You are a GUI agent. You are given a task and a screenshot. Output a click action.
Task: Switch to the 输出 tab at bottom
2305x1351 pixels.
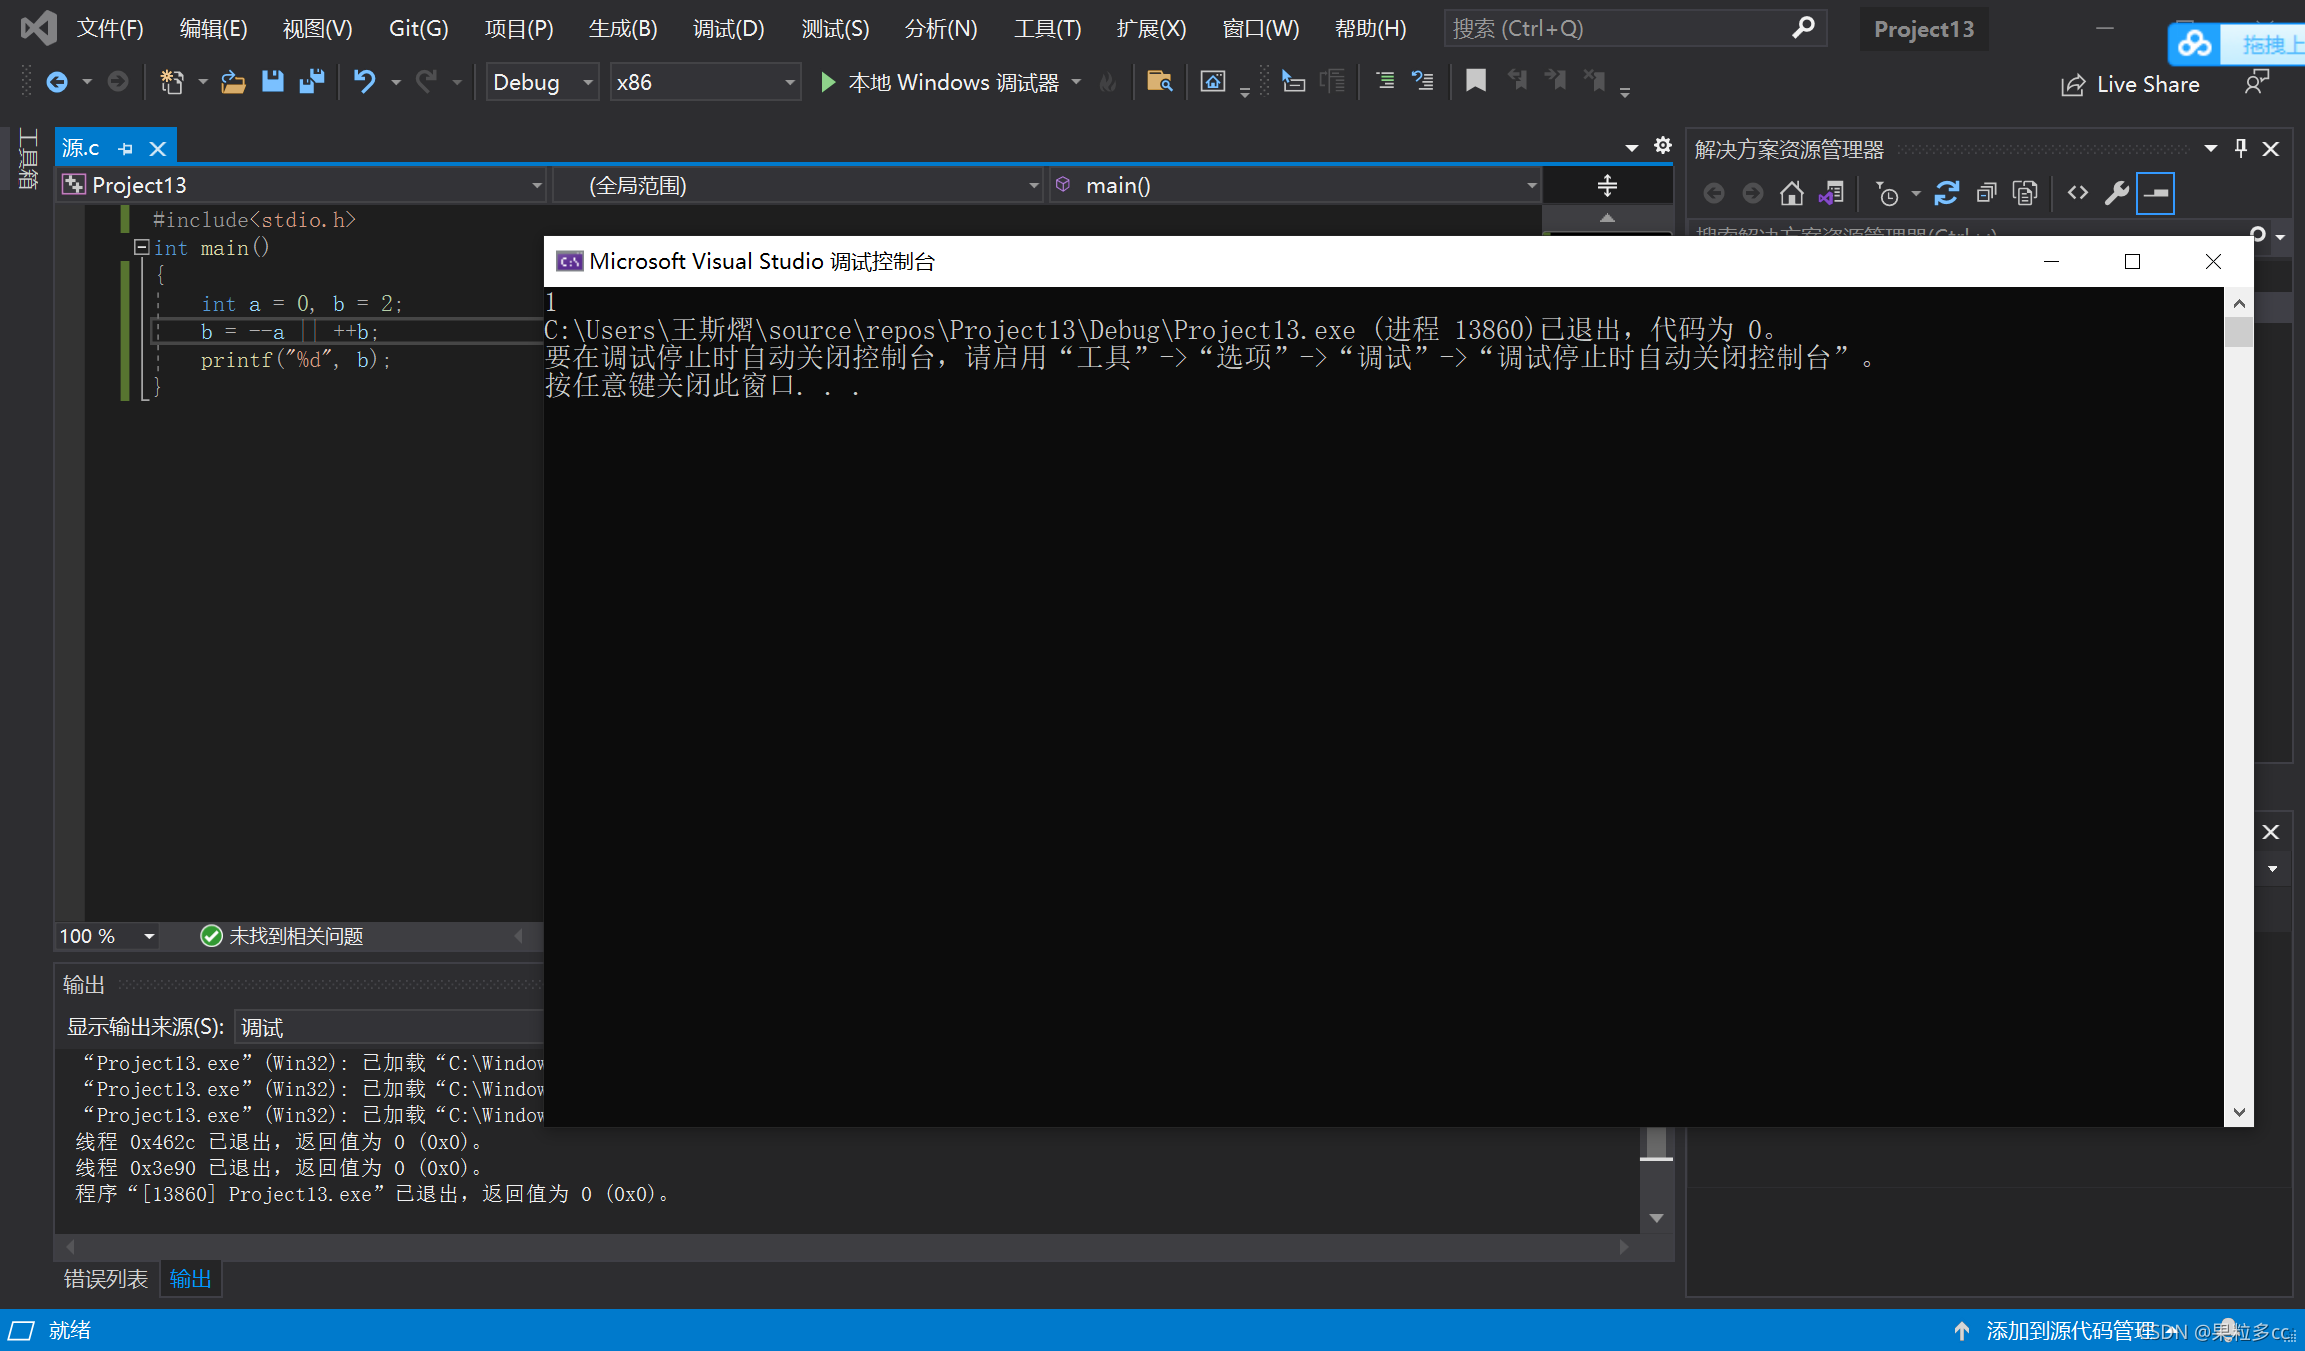190,1279
